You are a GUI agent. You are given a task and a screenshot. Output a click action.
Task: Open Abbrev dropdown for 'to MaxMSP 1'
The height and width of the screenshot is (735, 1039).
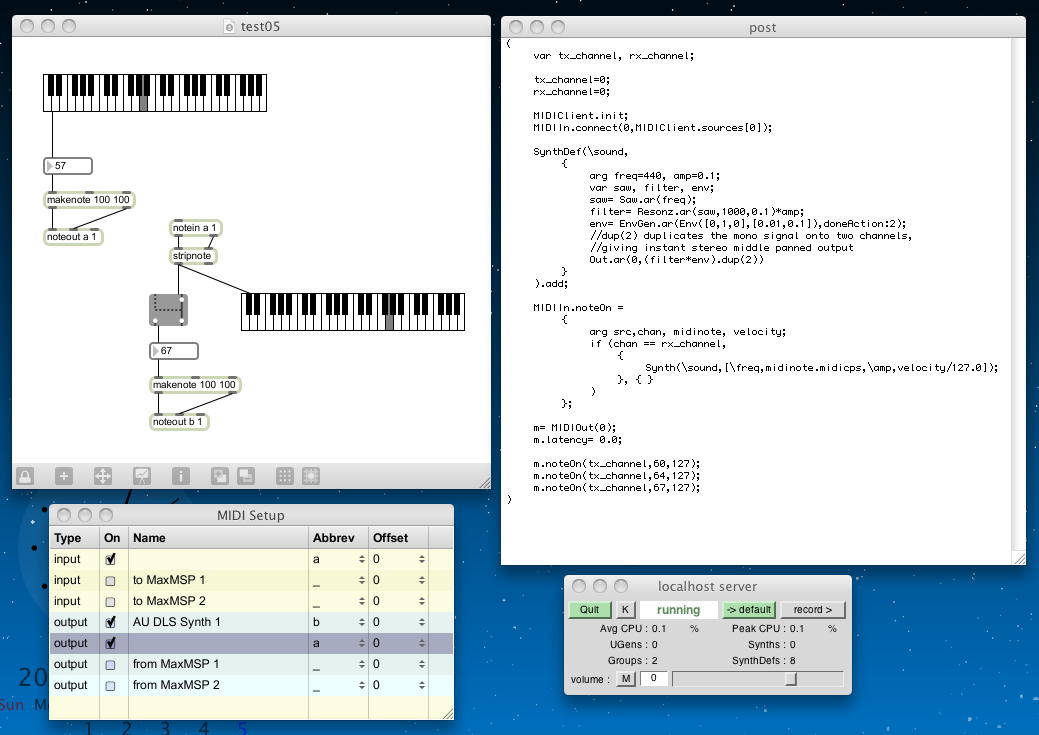pos(361,581)
